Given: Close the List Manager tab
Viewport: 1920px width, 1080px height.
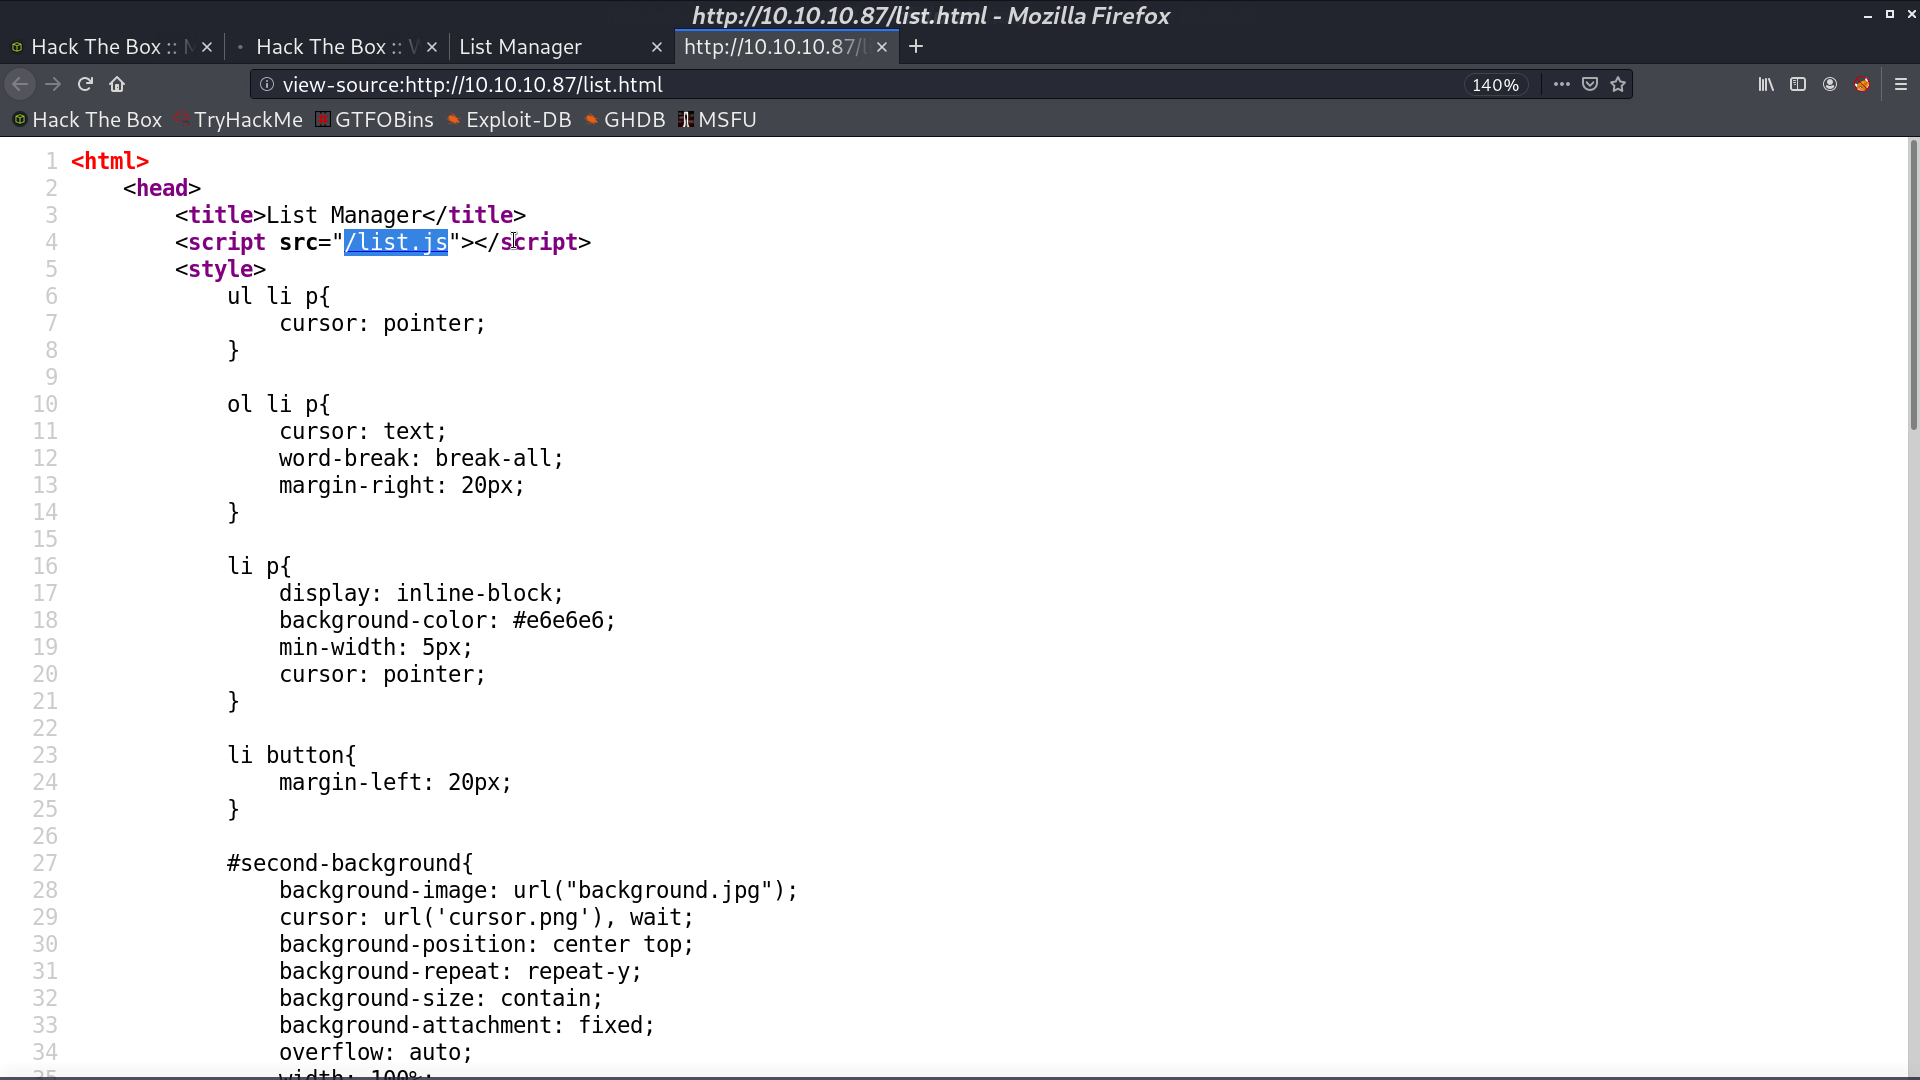Looking at the screenshot, I should [x=657, y=47].
